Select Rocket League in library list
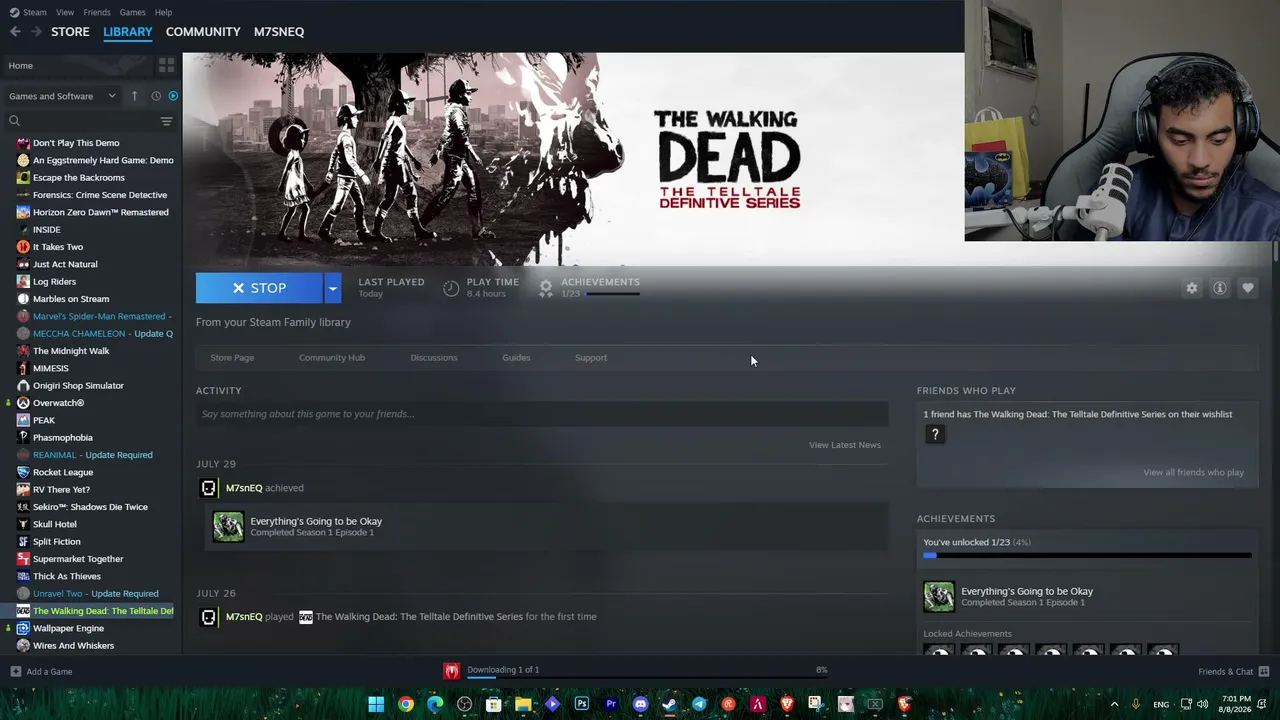Screen dimensions: 1280x720 pos(63,473)
